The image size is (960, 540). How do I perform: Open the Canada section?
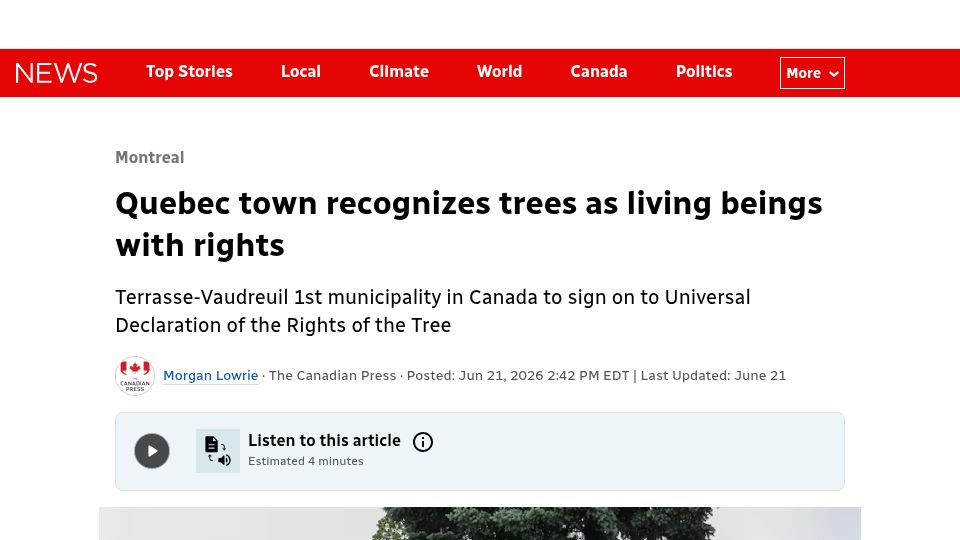click(599, 72)
